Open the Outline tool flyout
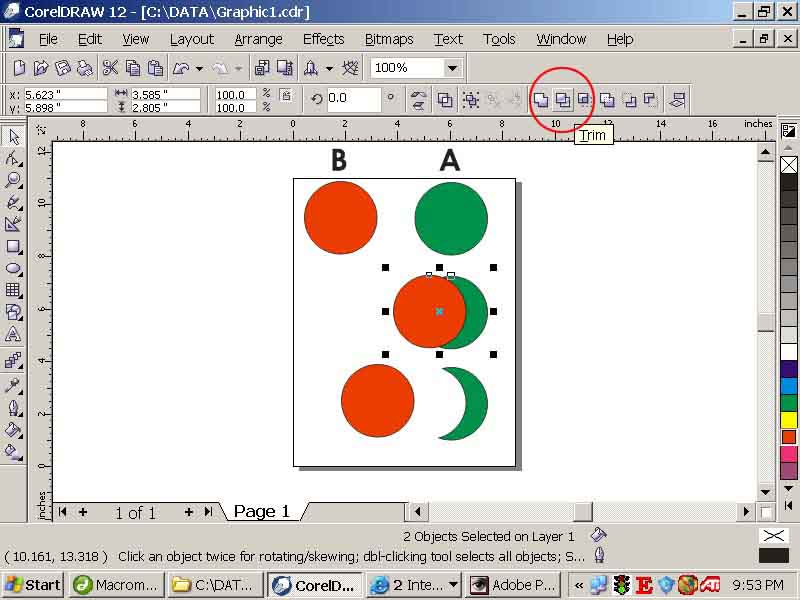 pos(13,408)
